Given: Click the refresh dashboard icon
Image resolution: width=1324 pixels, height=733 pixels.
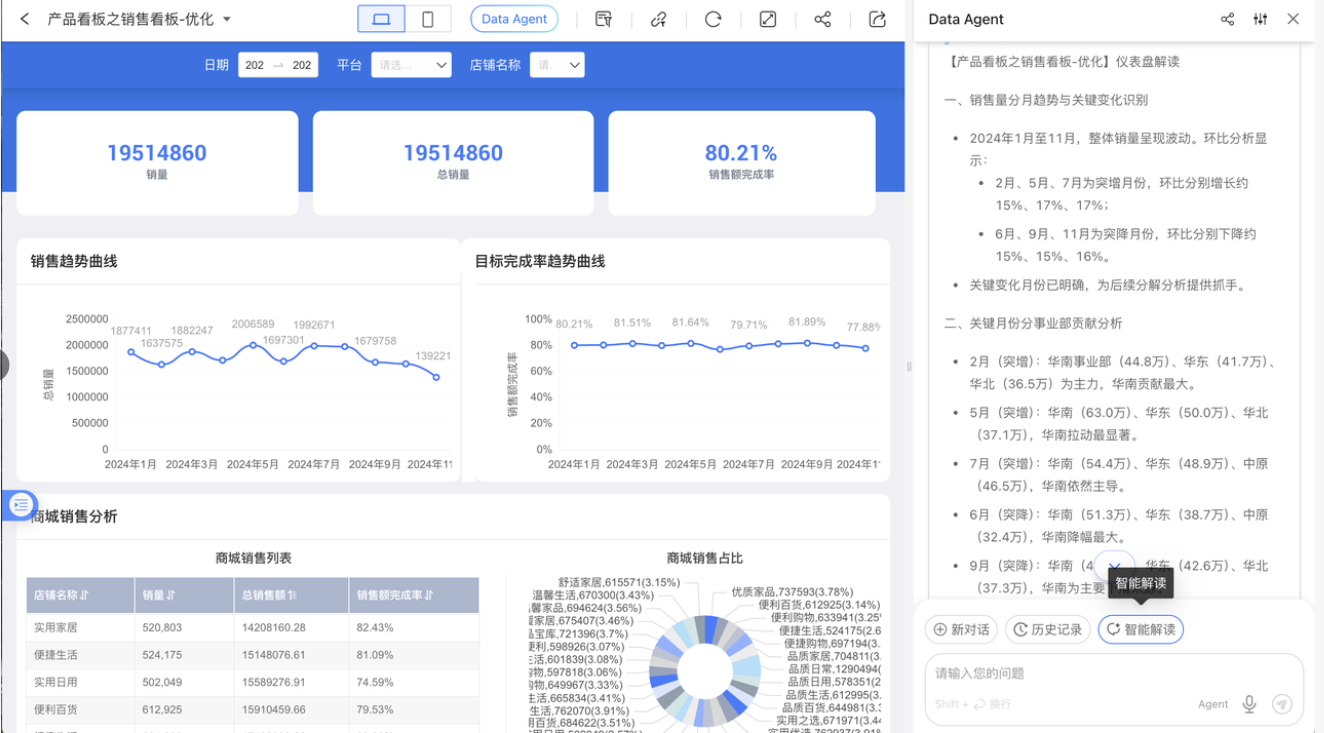Looking at the screenshot, I should [714, 19].
